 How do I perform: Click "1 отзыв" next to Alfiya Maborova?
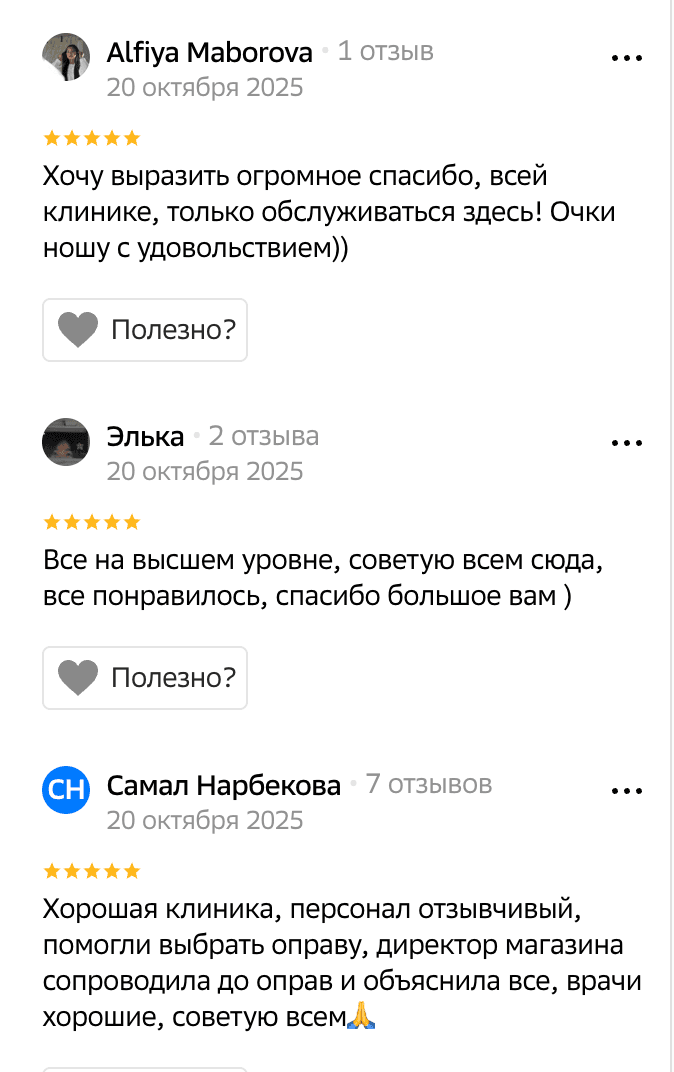point(385,51)
